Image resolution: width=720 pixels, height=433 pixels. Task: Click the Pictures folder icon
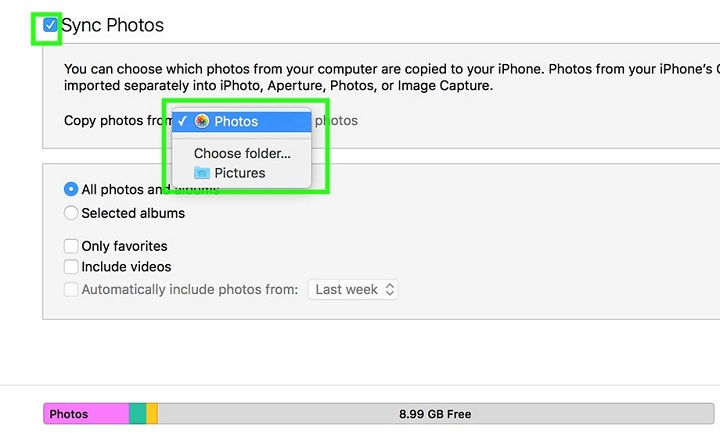click(202, 173)
